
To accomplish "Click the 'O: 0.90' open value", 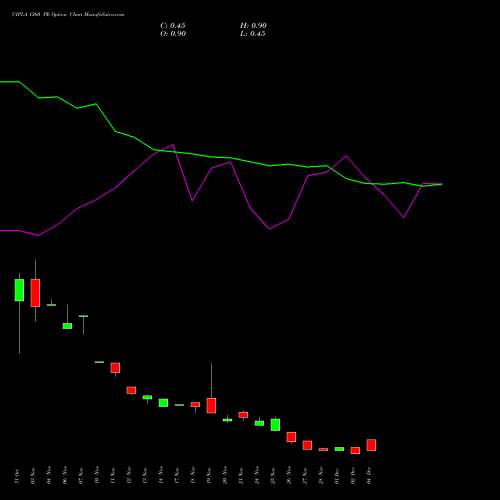I will pos(173,34).
